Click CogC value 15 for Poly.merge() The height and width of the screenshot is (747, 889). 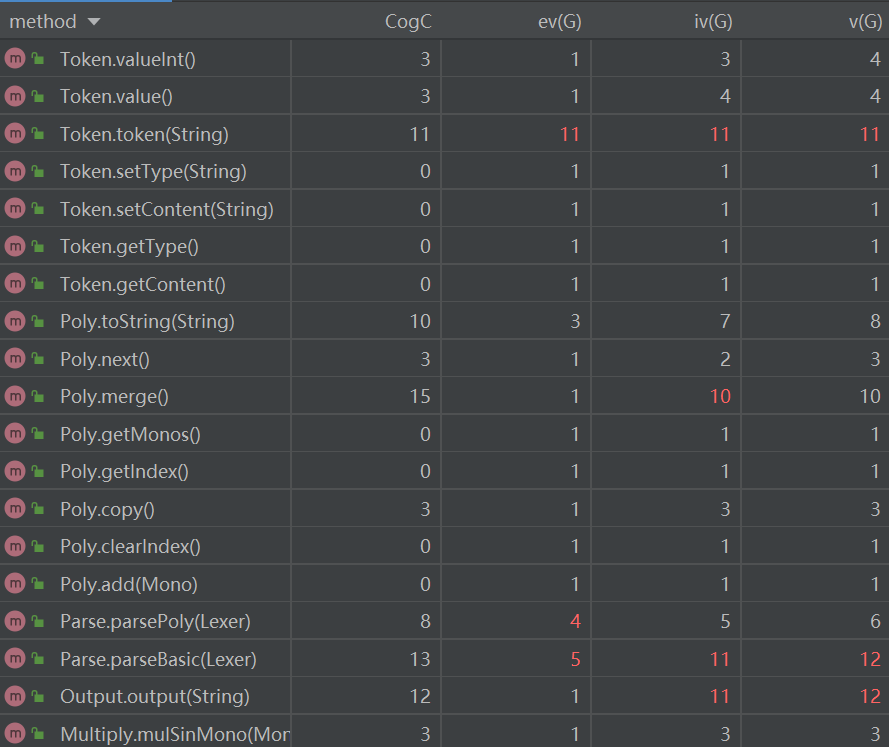tap(420, 397)
